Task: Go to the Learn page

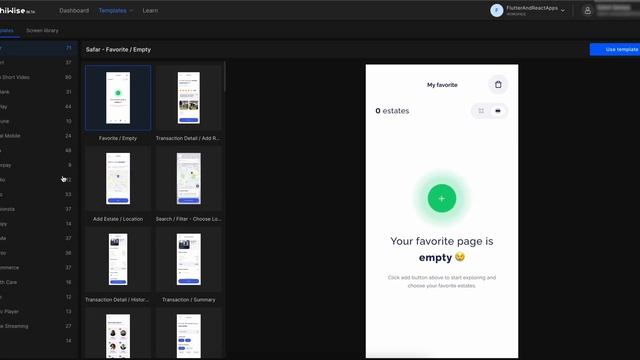Action: pyautogui.click(x=150, y=11)
